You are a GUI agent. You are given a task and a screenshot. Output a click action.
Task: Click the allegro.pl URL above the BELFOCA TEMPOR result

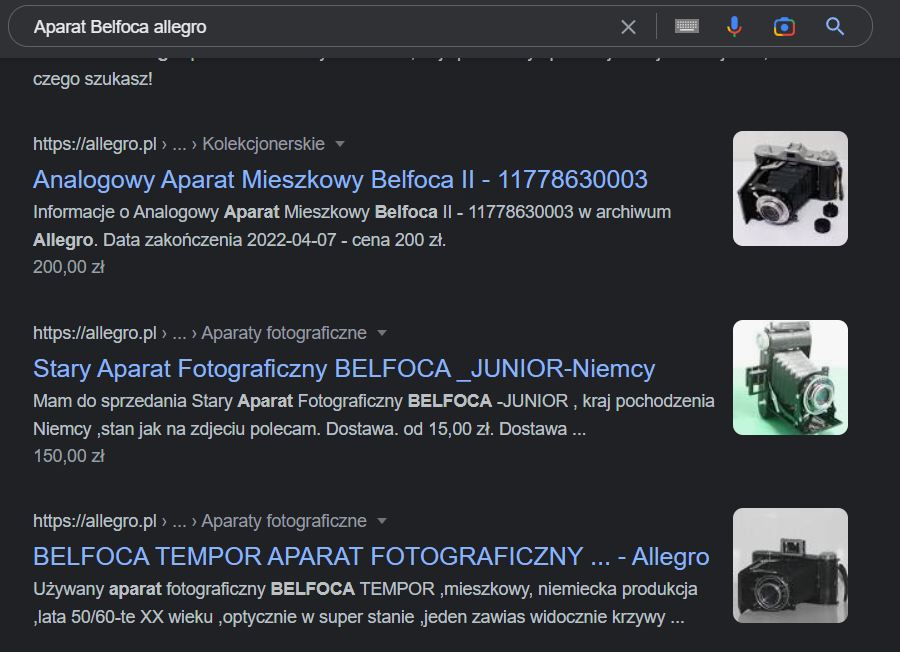click(95, 521)
